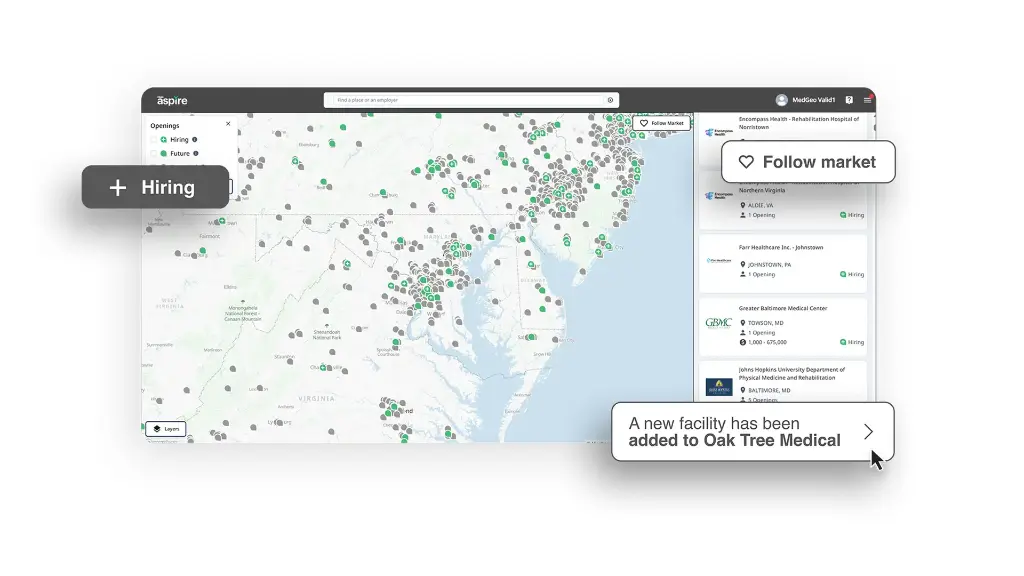
Task: Click the large Follow market callout
Action: [x=808, y=162]
